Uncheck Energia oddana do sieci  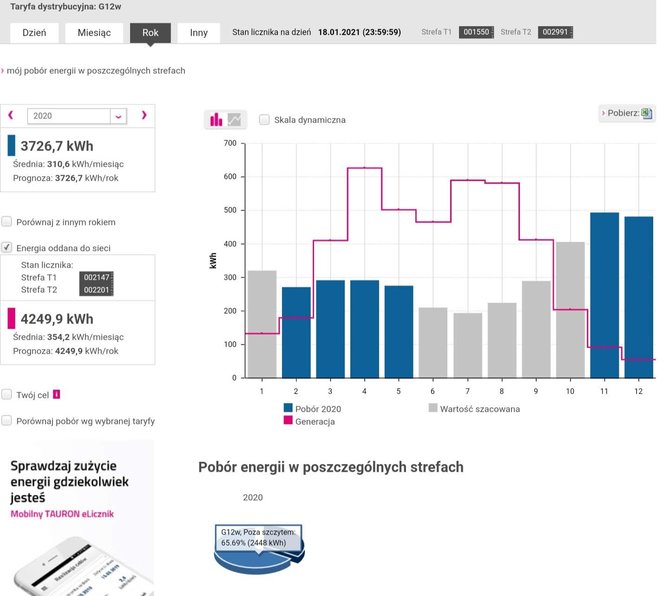coord(8,247)
